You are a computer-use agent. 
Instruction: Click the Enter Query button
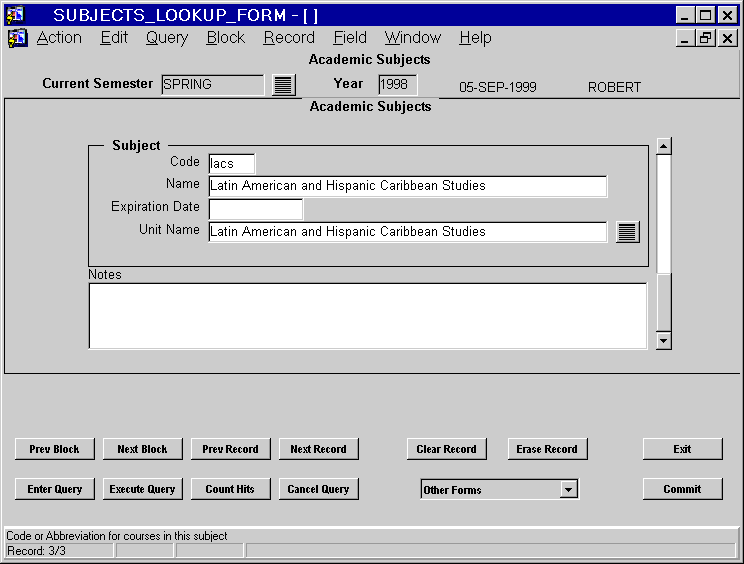[55, 489]
